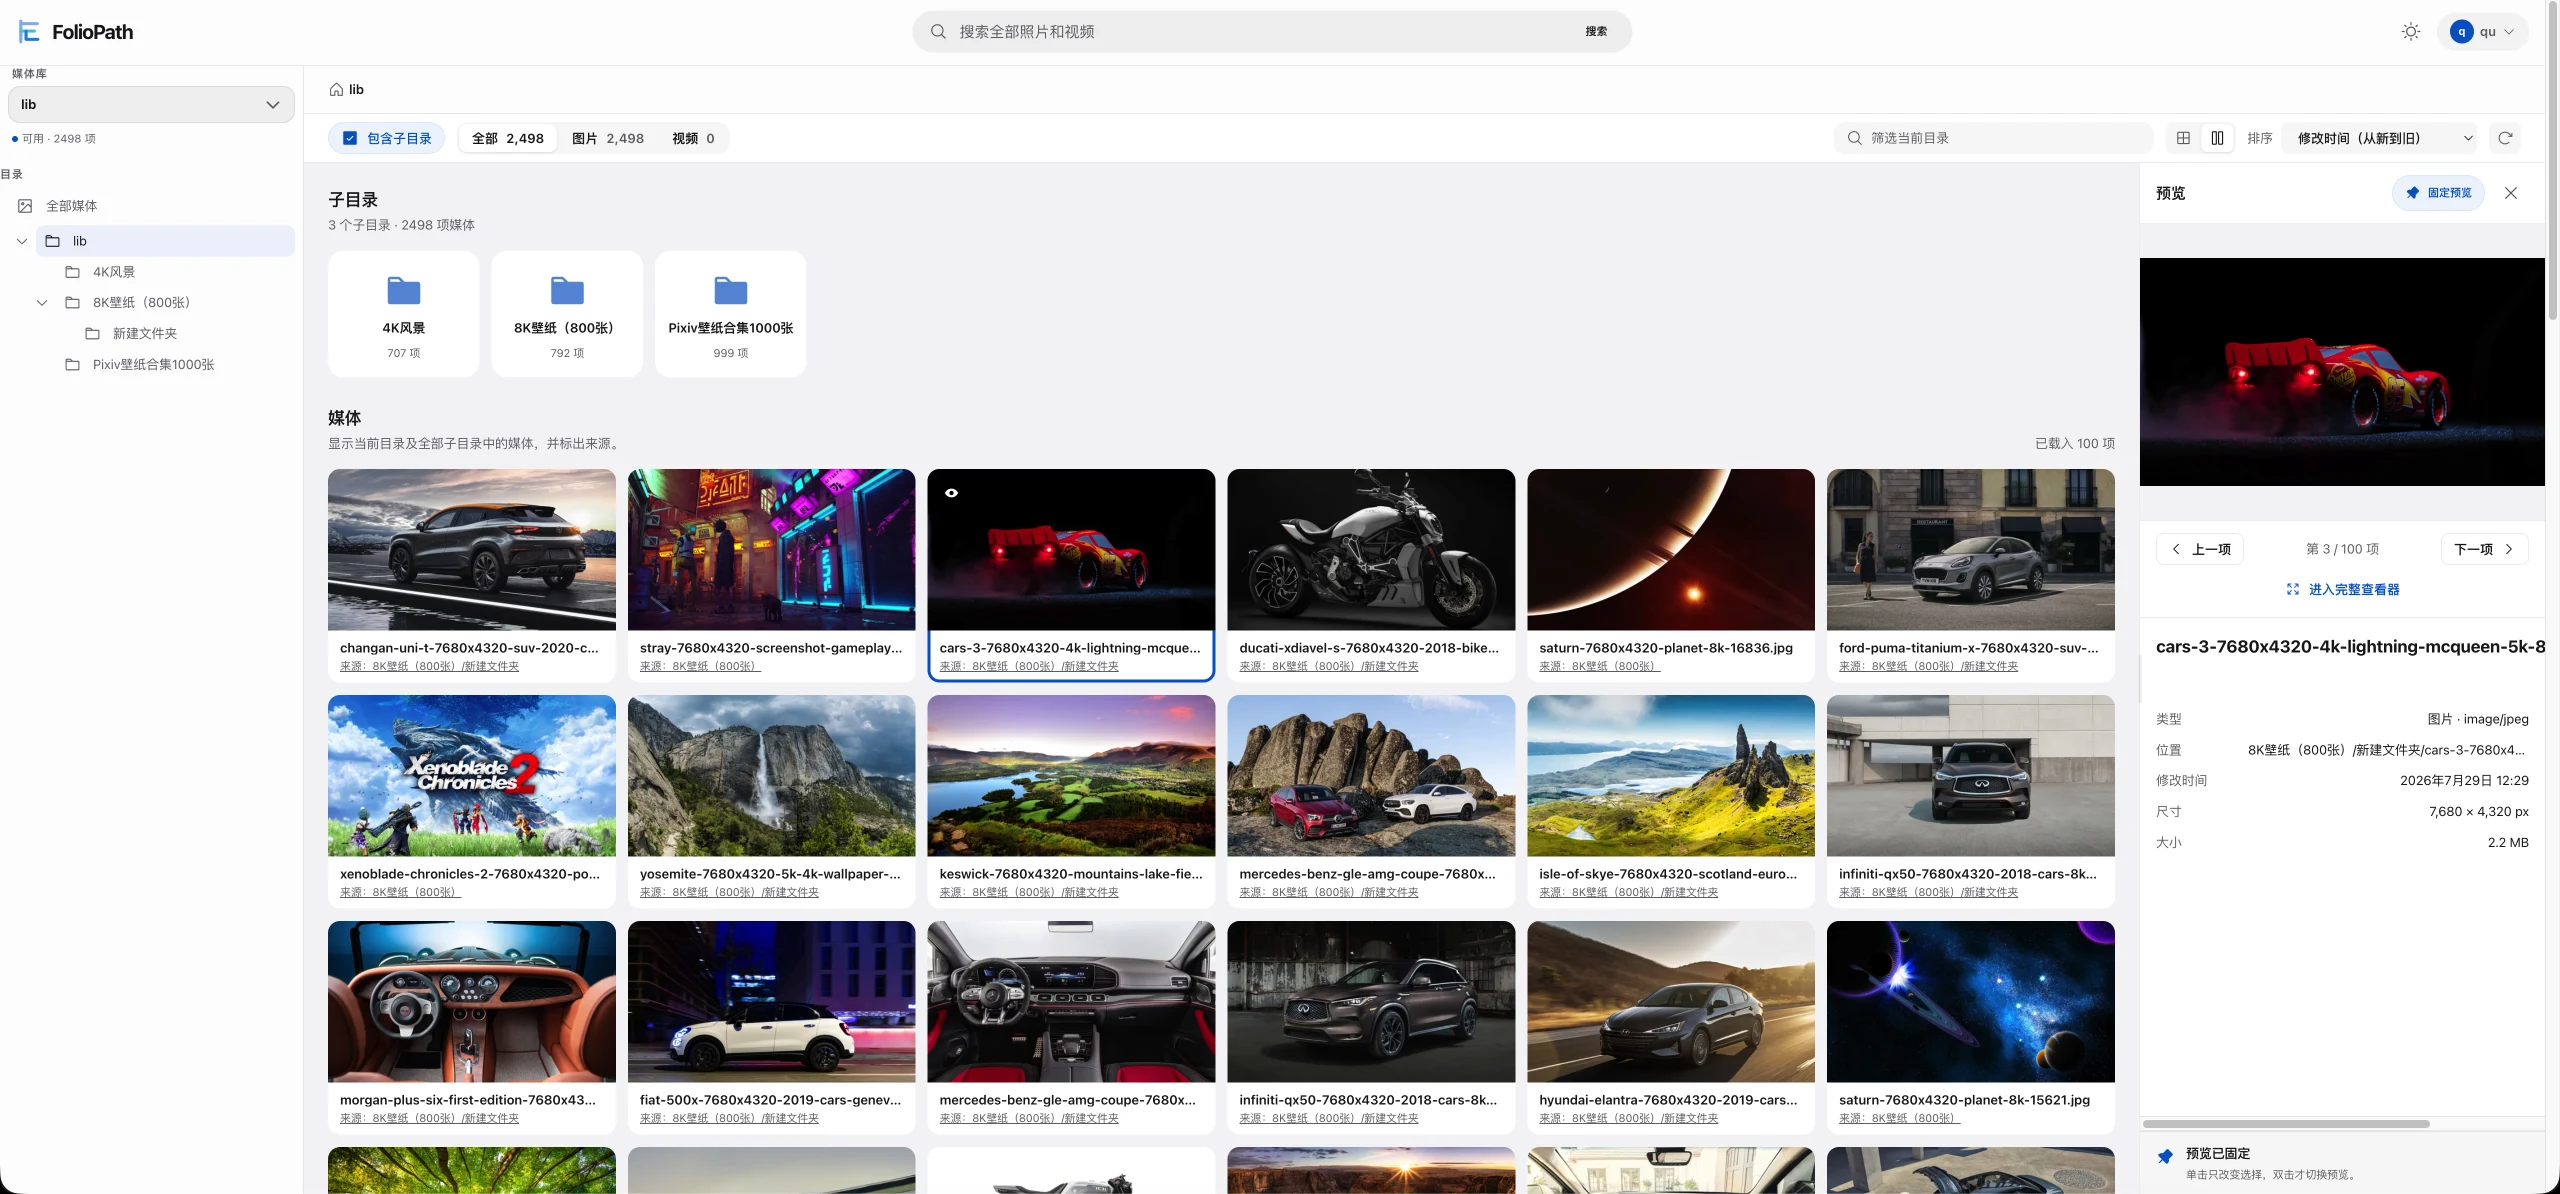Click the search magnifier icon in top bar
2560x1194 pixels.
(x=938, y=32)
